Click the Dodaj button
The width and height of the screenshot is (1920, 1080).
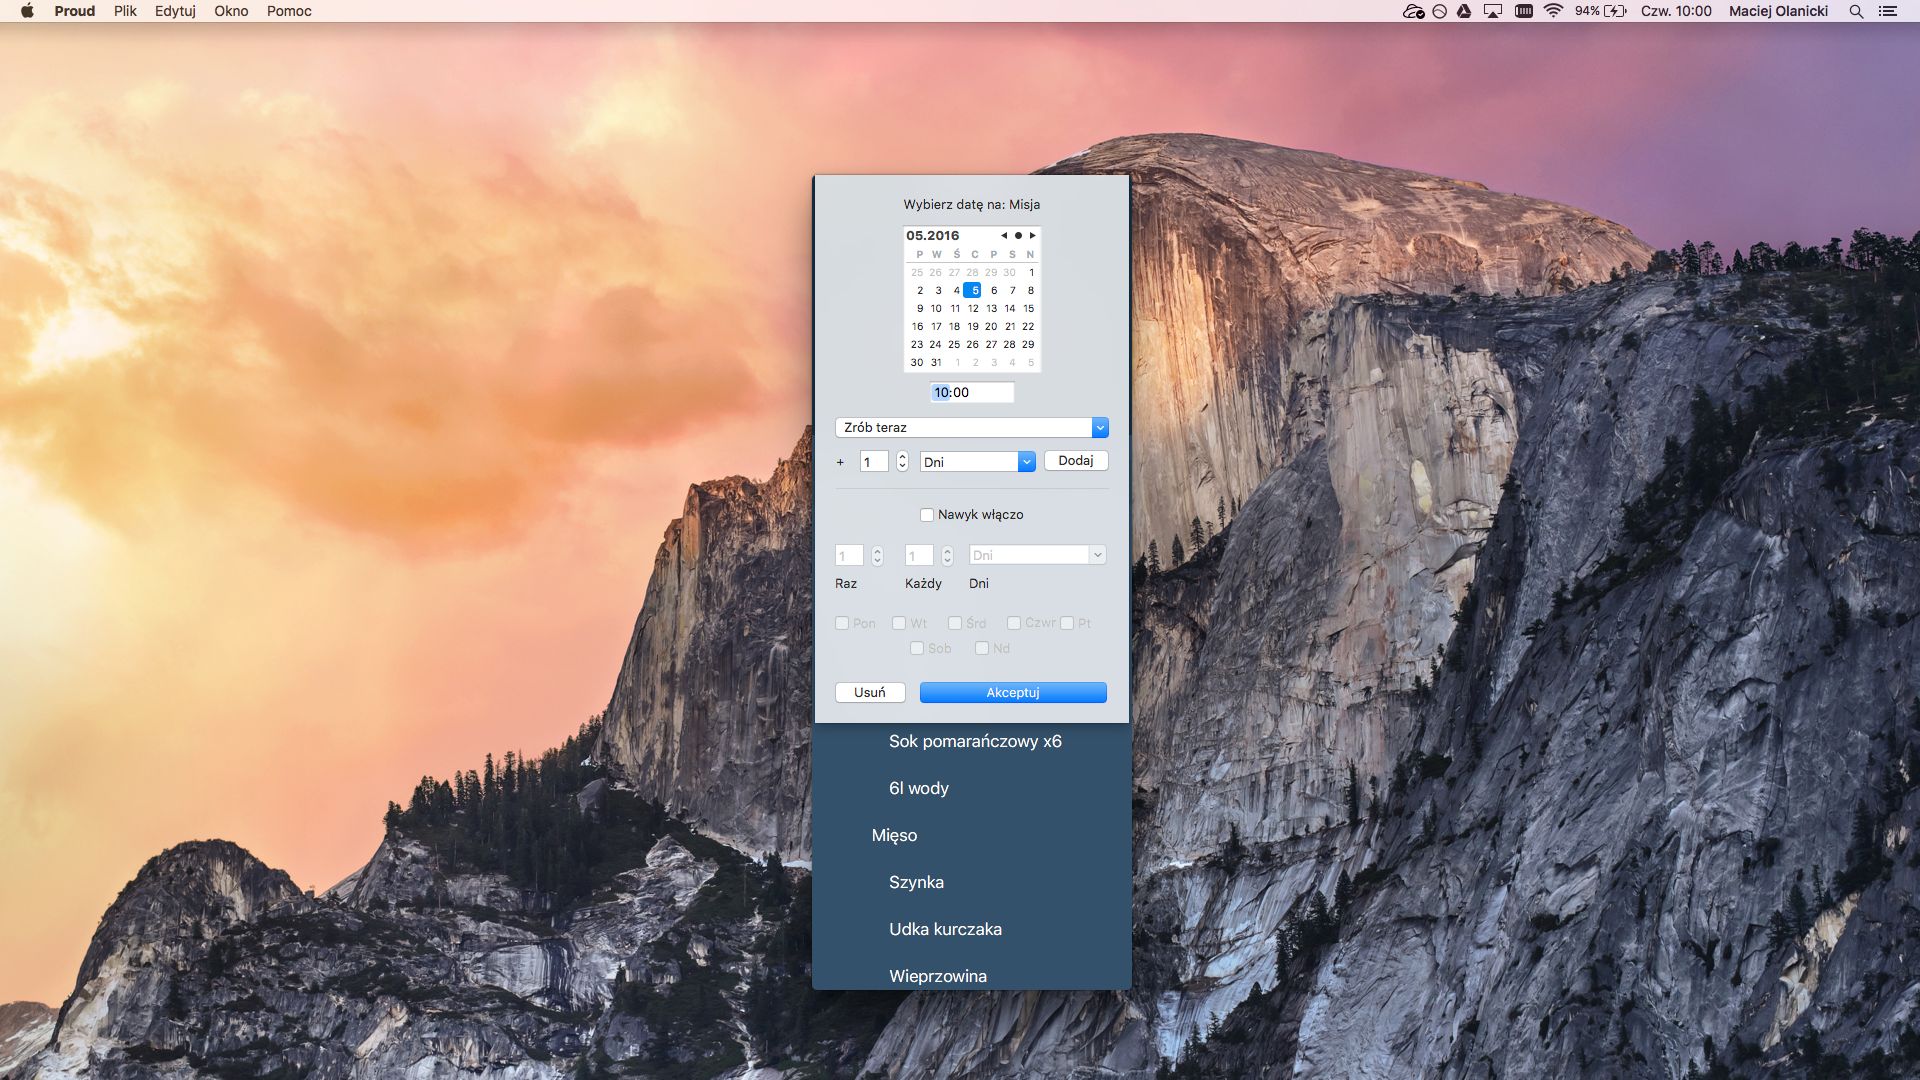pyautogui.click(x=1075, y=461)
